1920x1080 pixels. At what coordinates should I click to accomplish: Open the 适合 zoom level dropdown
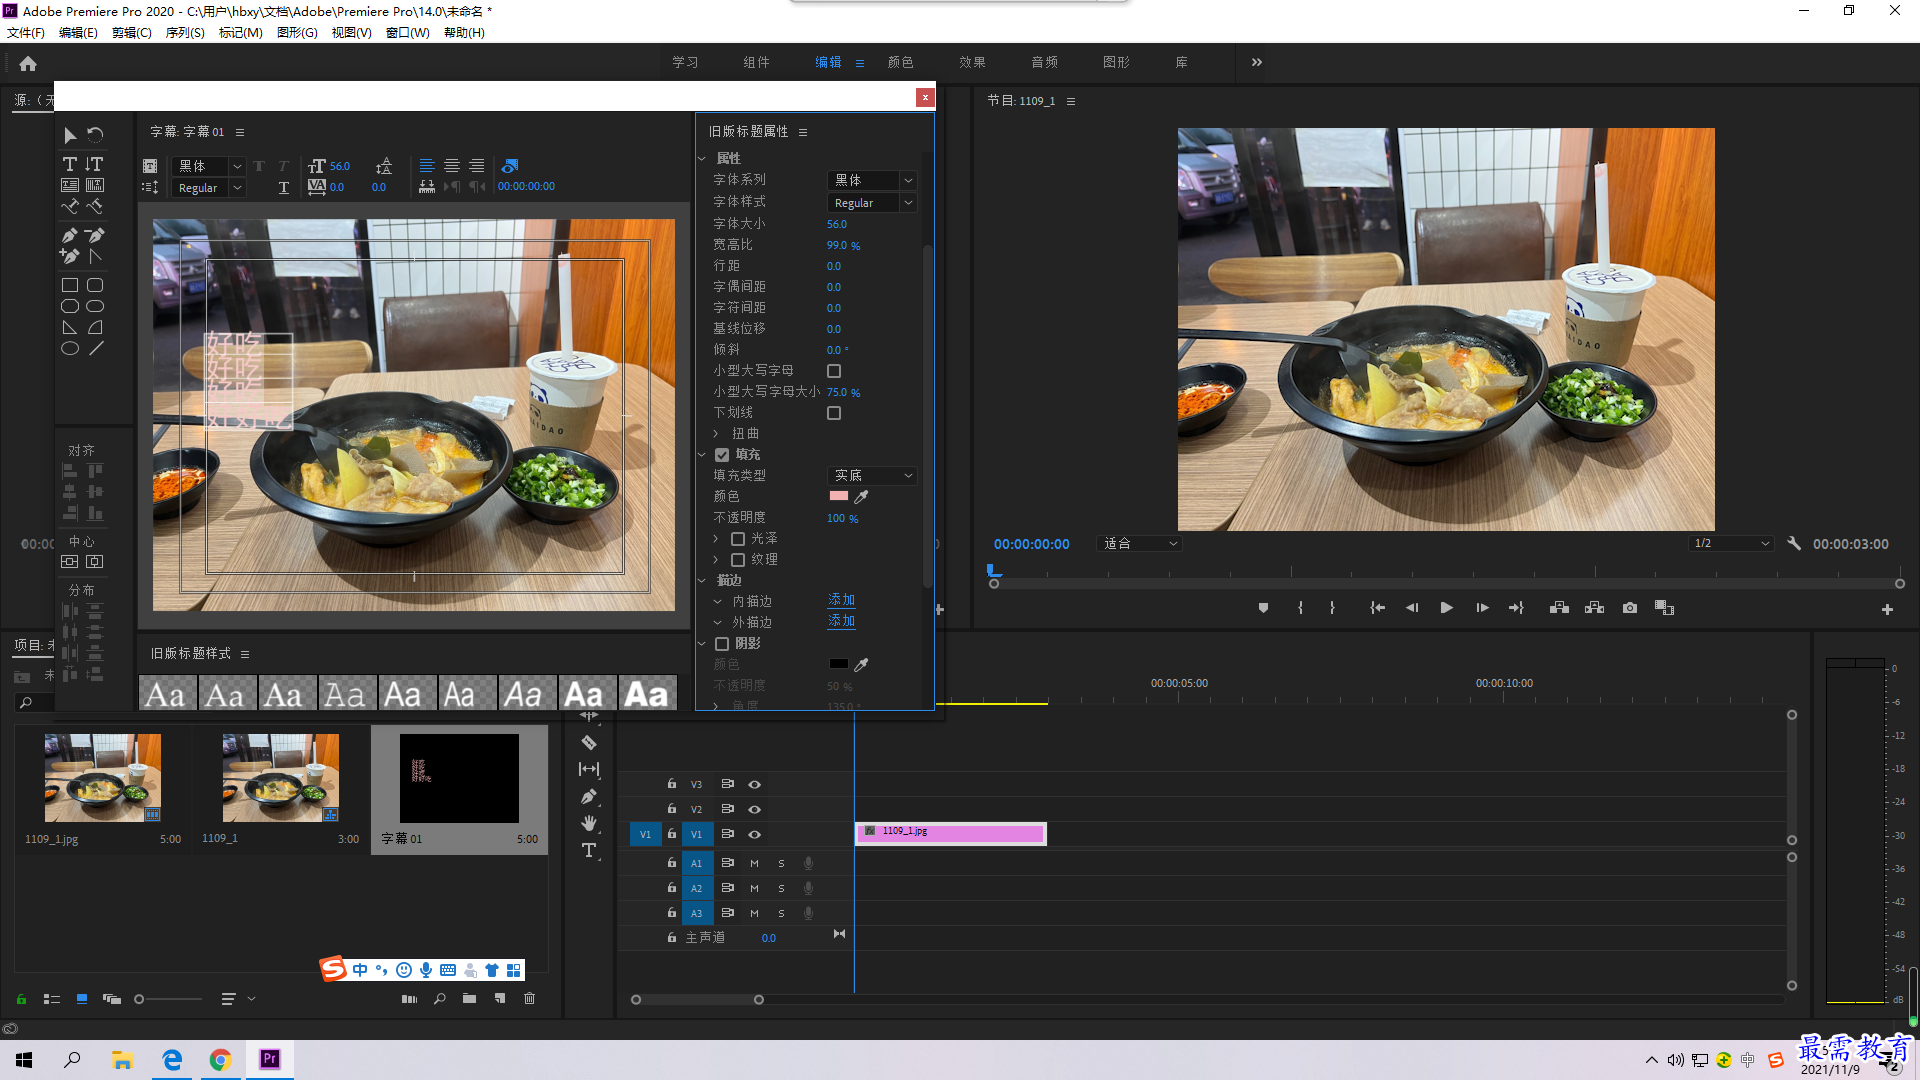tap(1140, 544)
